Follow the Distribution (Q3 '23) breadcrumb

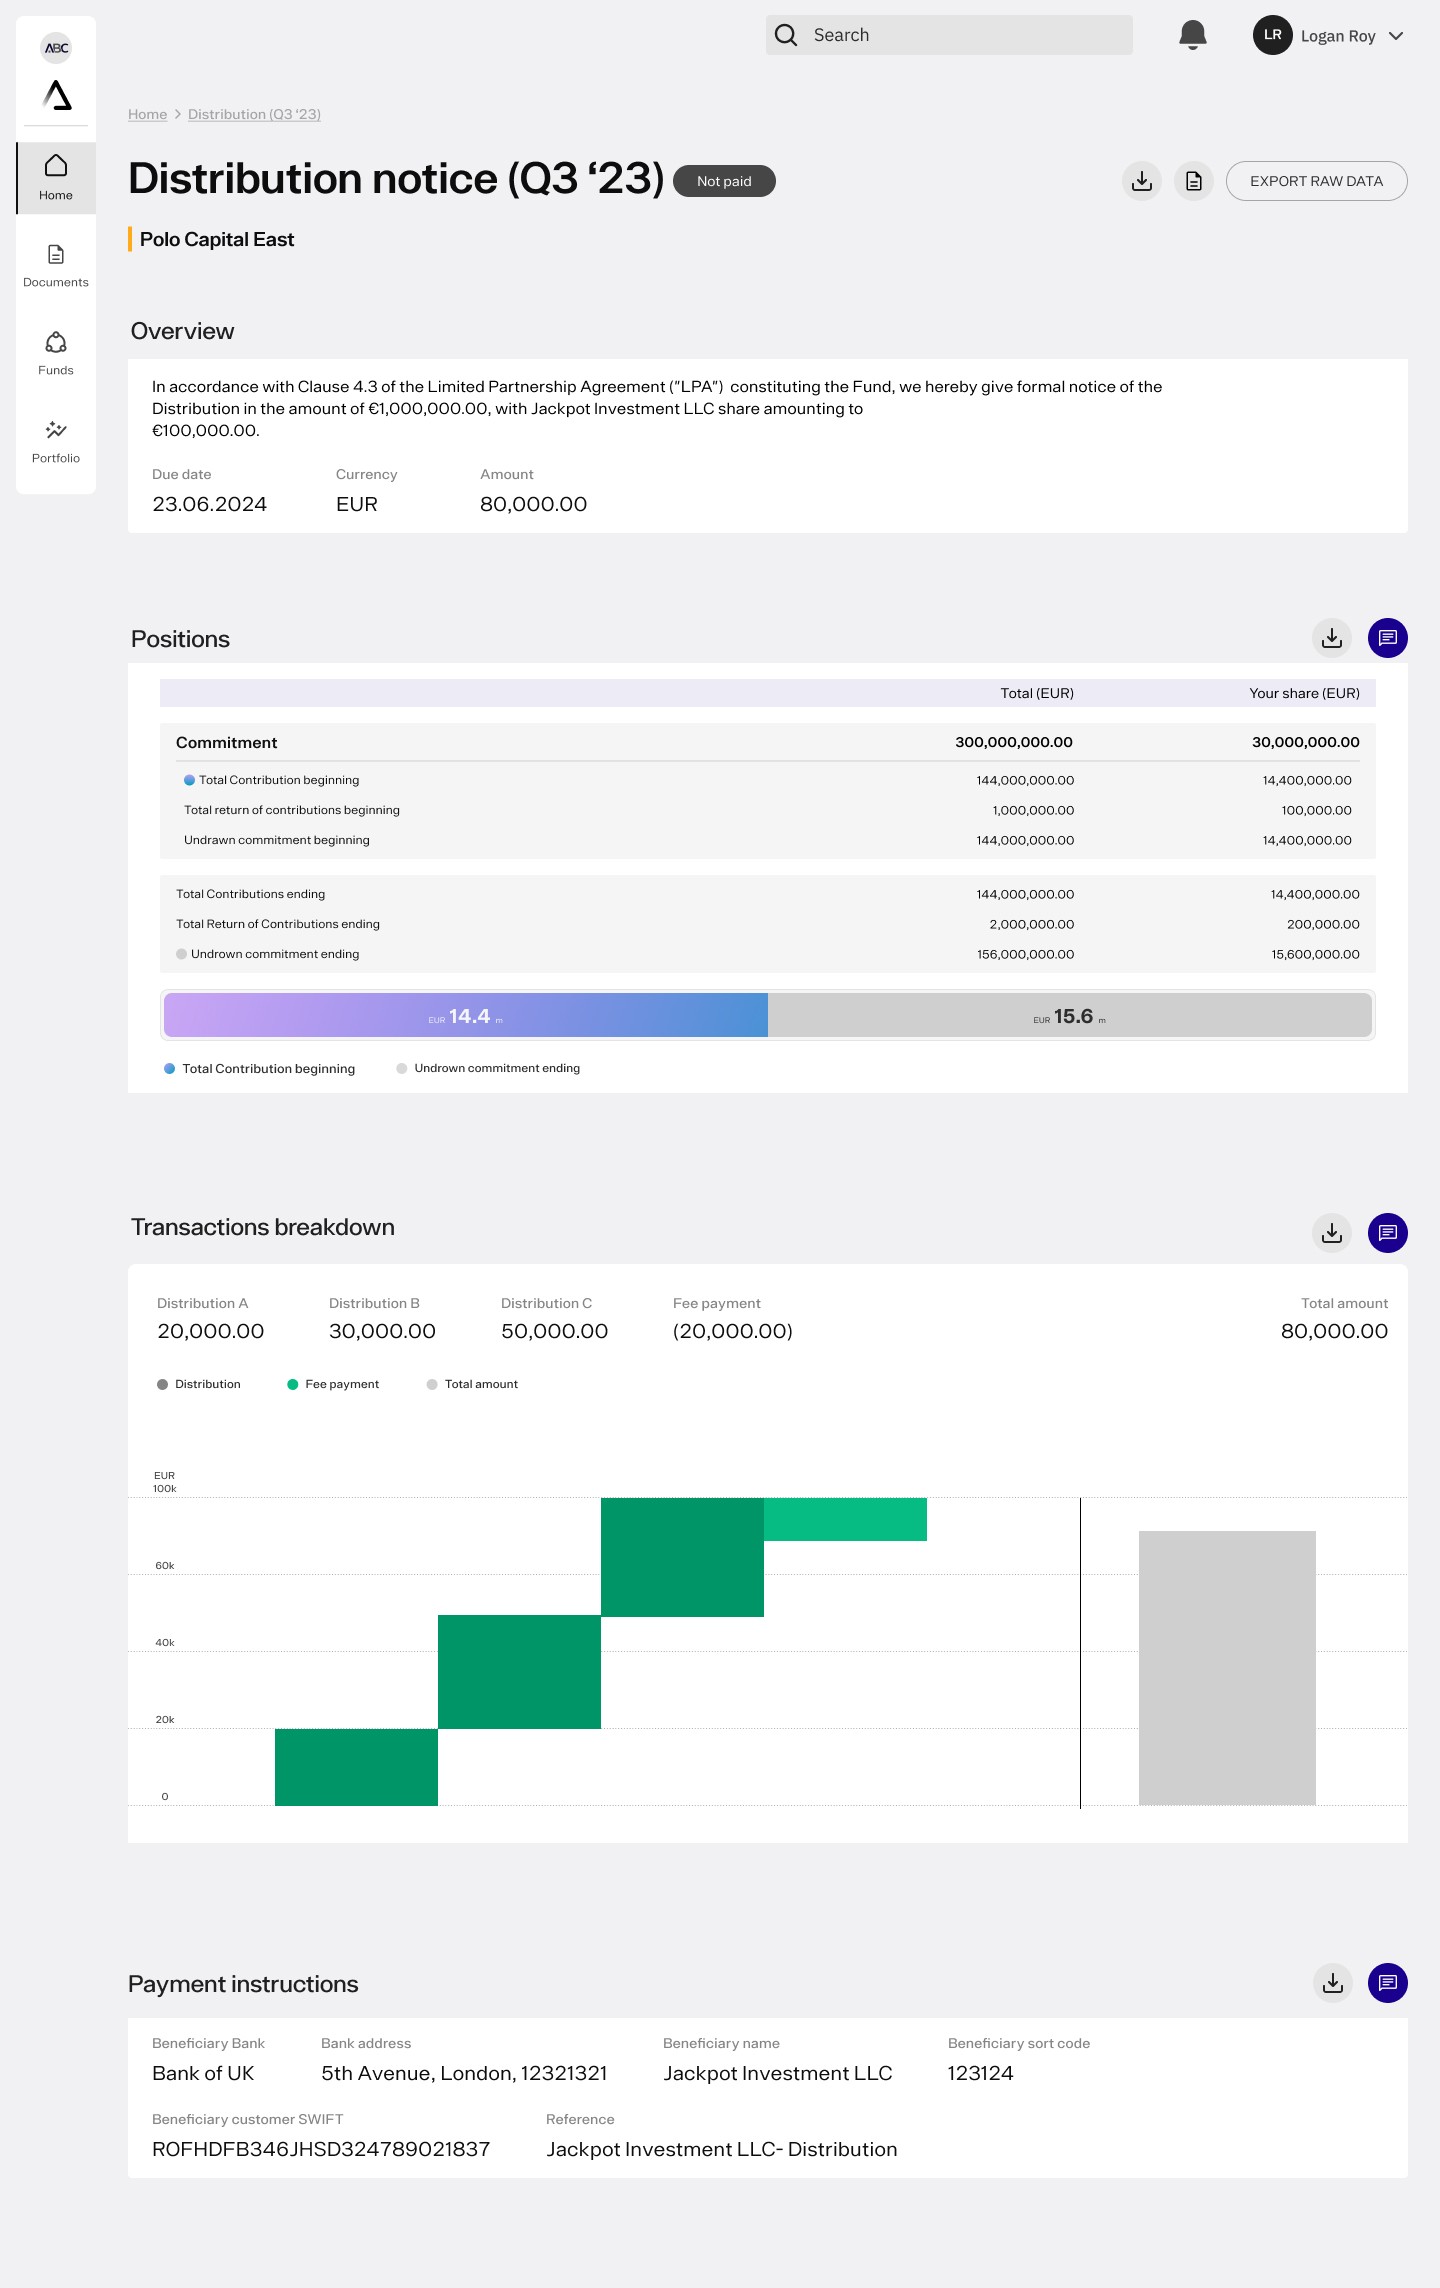click(x=254, y=114)
